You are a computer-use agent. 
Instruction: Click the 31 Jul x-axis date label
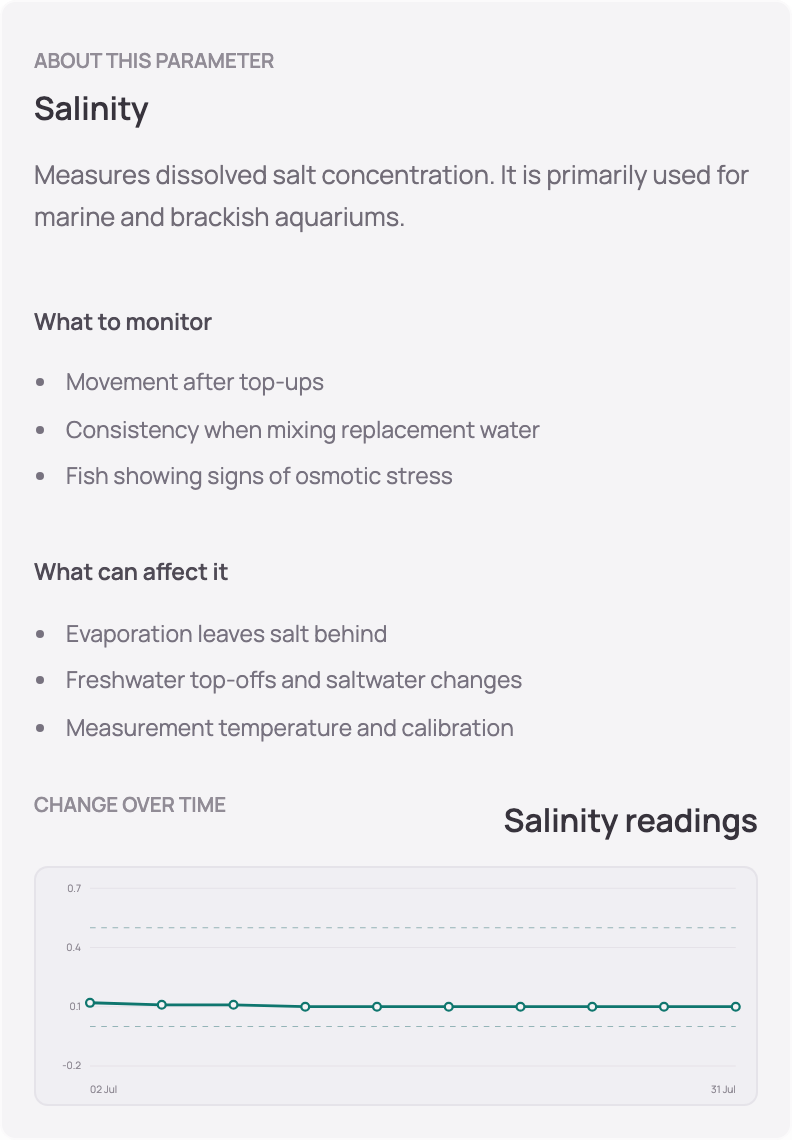click(723, 1089)
